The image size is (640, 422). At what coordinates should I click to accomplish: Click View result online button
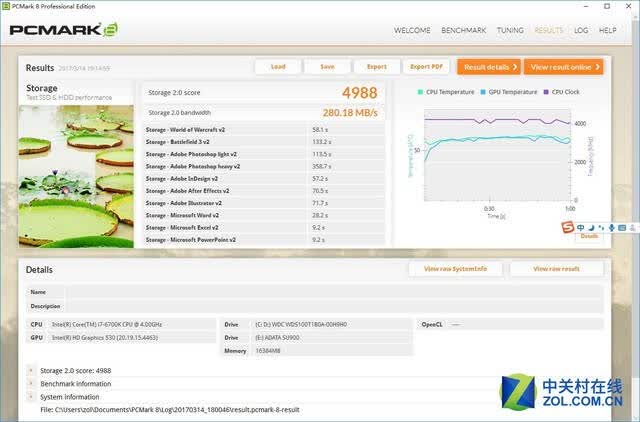tap(564, 67)
